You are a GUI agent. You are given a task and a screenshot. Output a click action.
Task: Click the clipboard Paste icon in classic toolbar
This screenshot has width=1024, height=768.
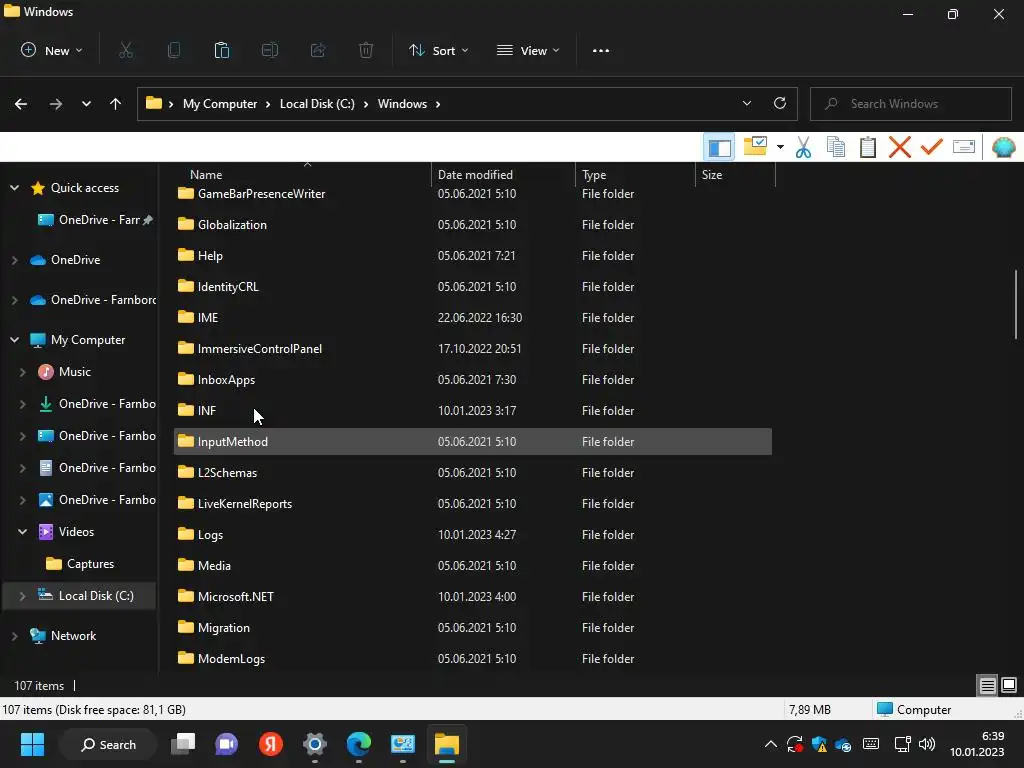868,147
